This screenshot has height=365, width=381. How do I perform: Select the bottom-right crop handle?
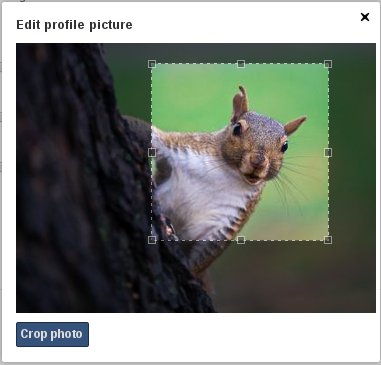pos(328,240)
